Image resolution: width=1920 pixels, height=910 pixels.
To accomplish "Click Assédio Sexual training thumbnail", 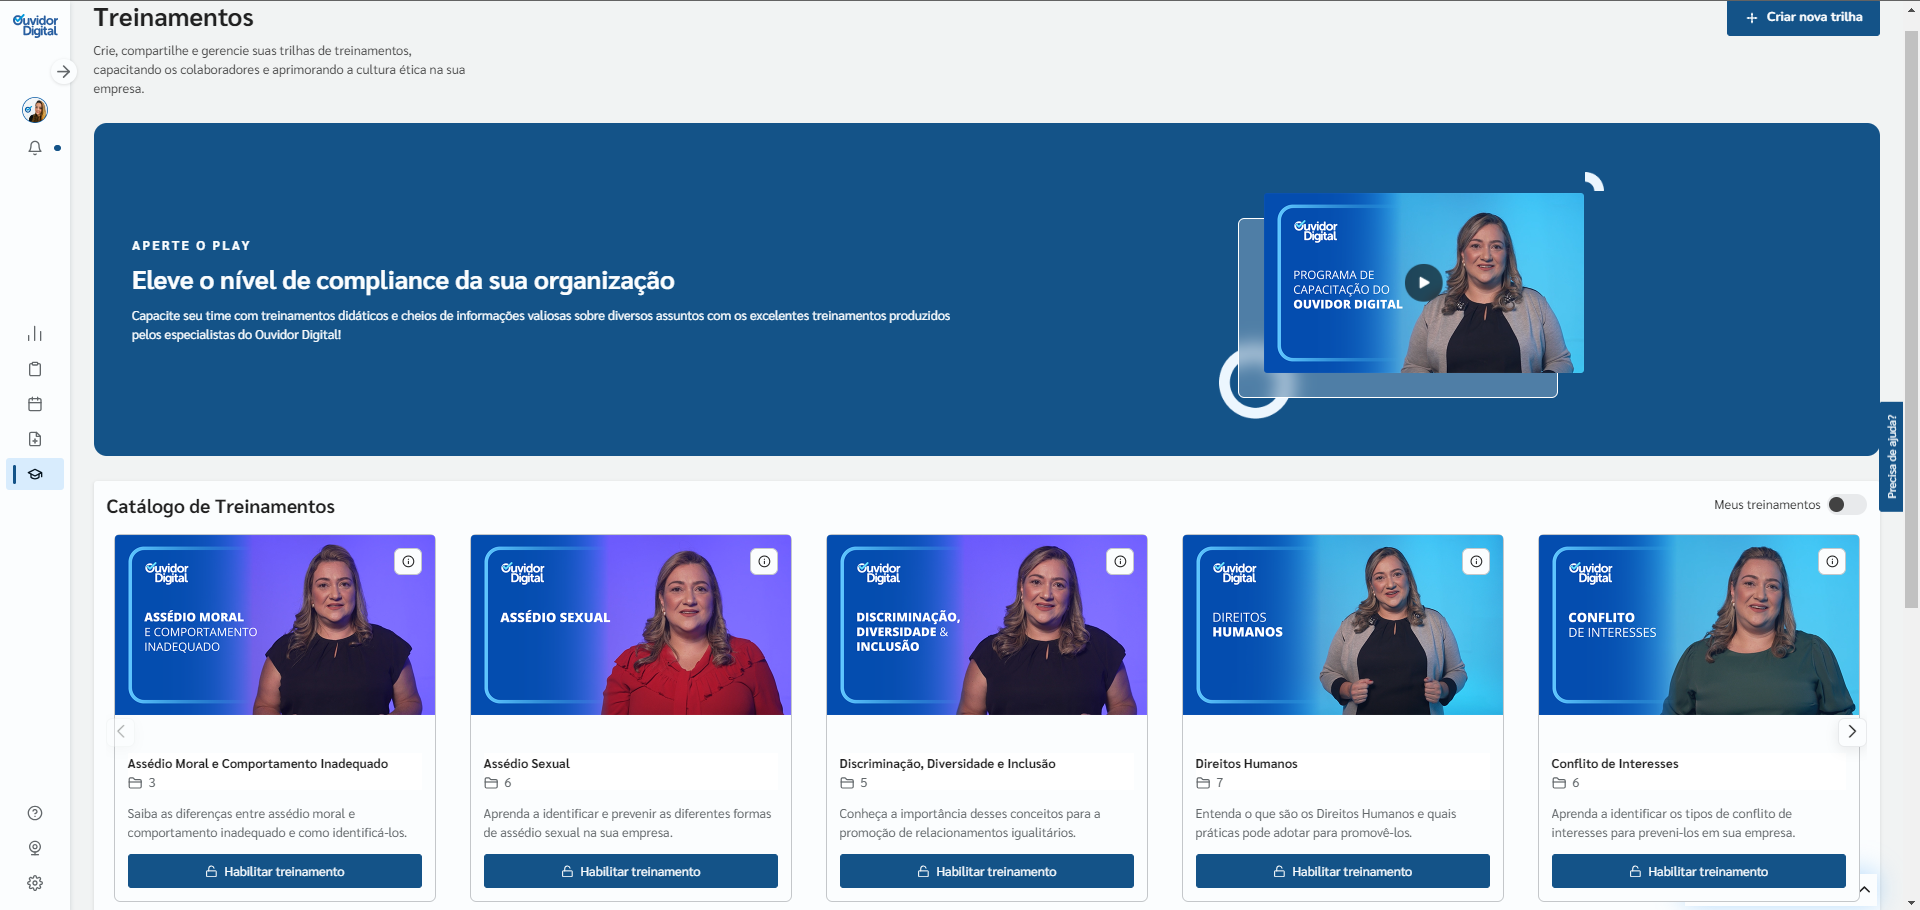I will pyautogui.click(x=631, y=625).
